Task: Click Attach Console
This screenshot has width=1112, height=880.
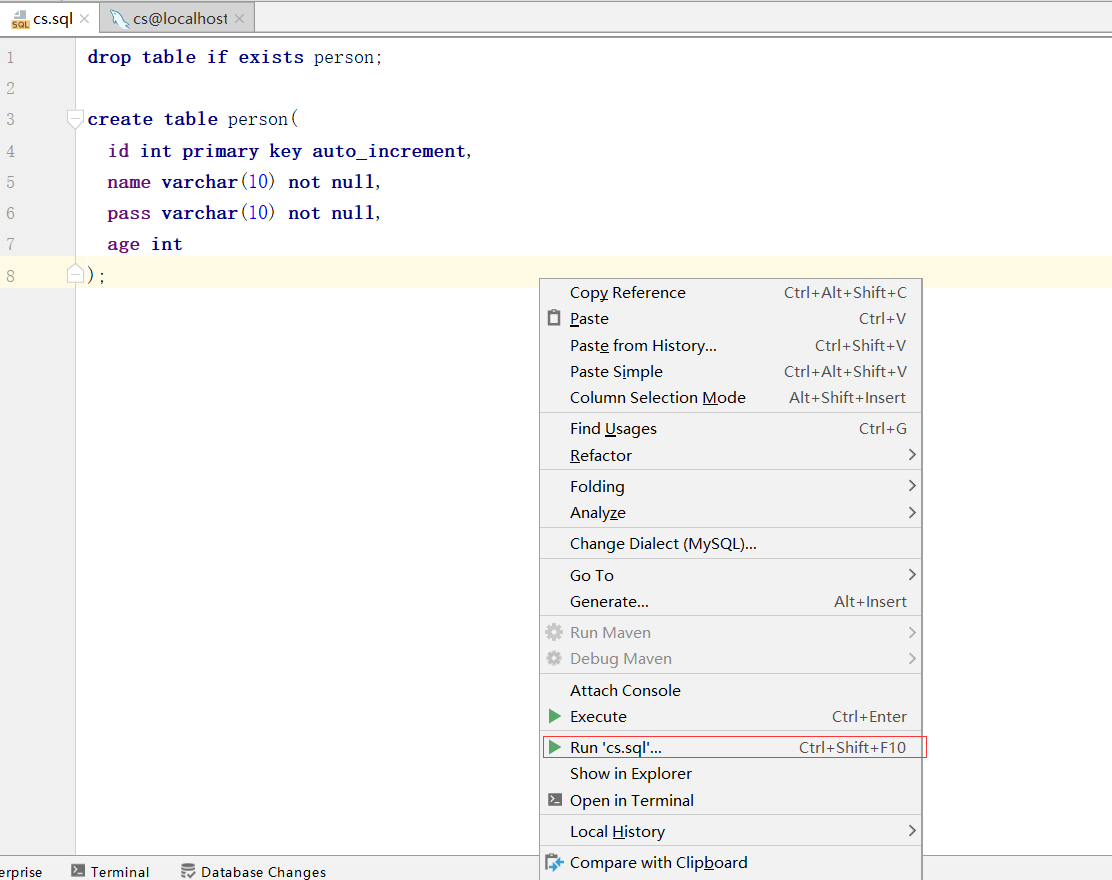Action: pyautogui.click(x=625, y=690)
